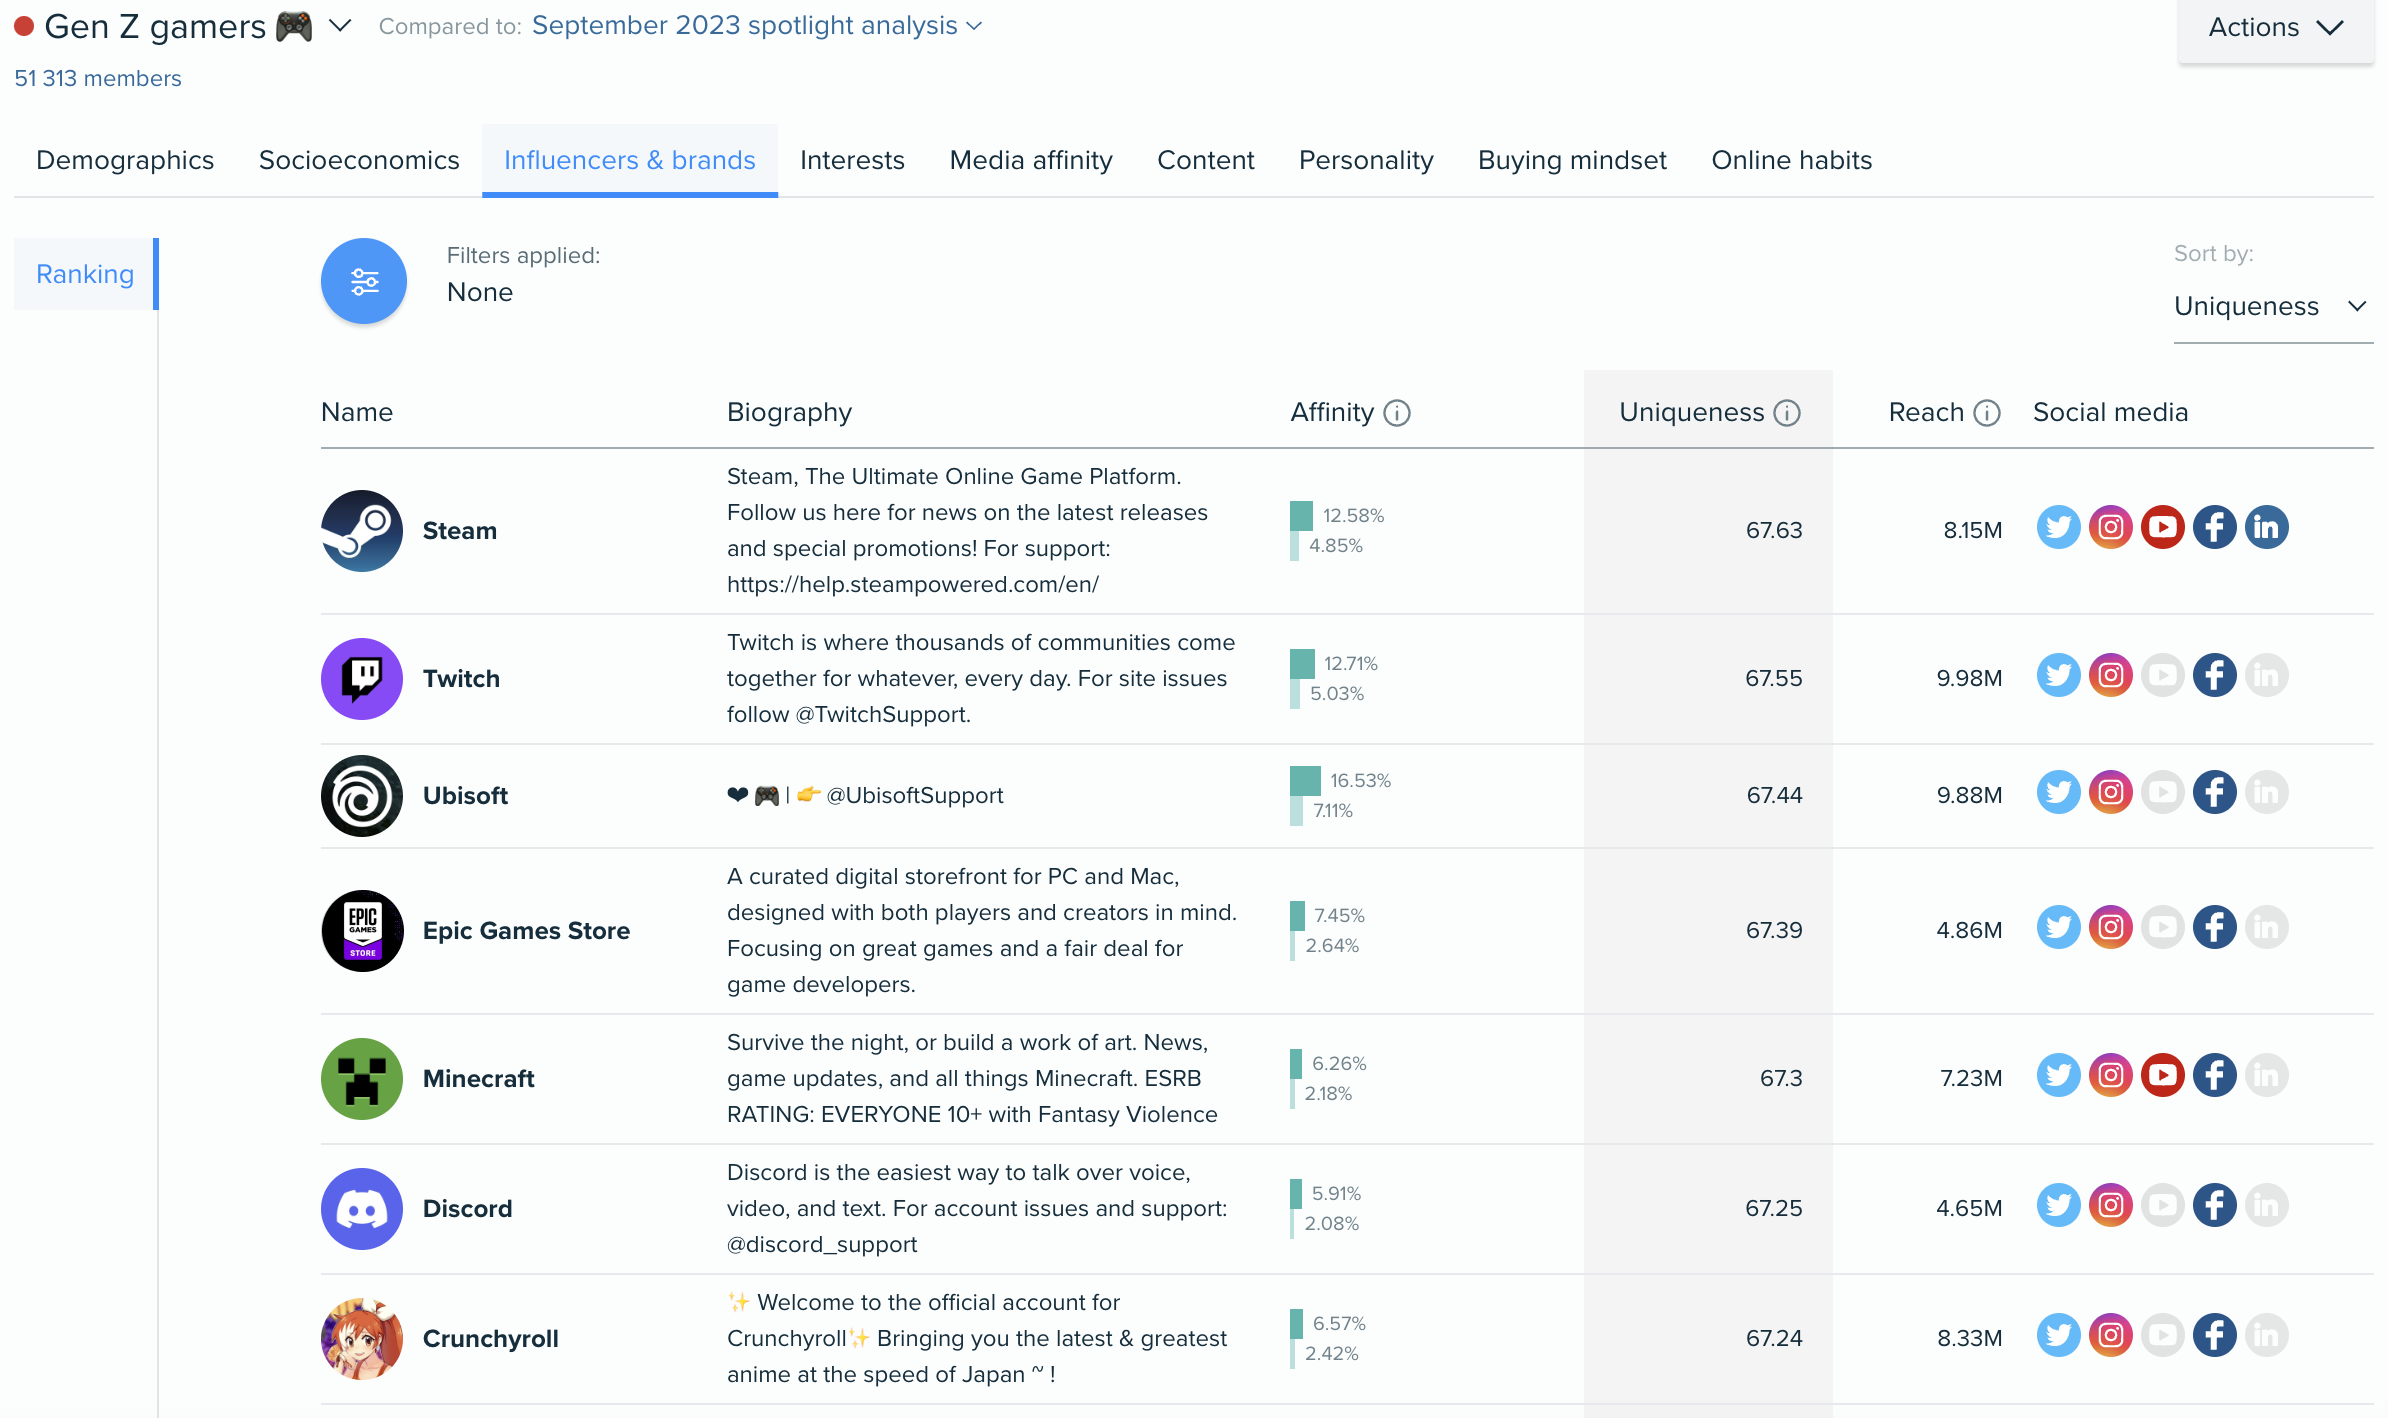
Task: Open the Buying mindset tab
Action: (1572, 160)
